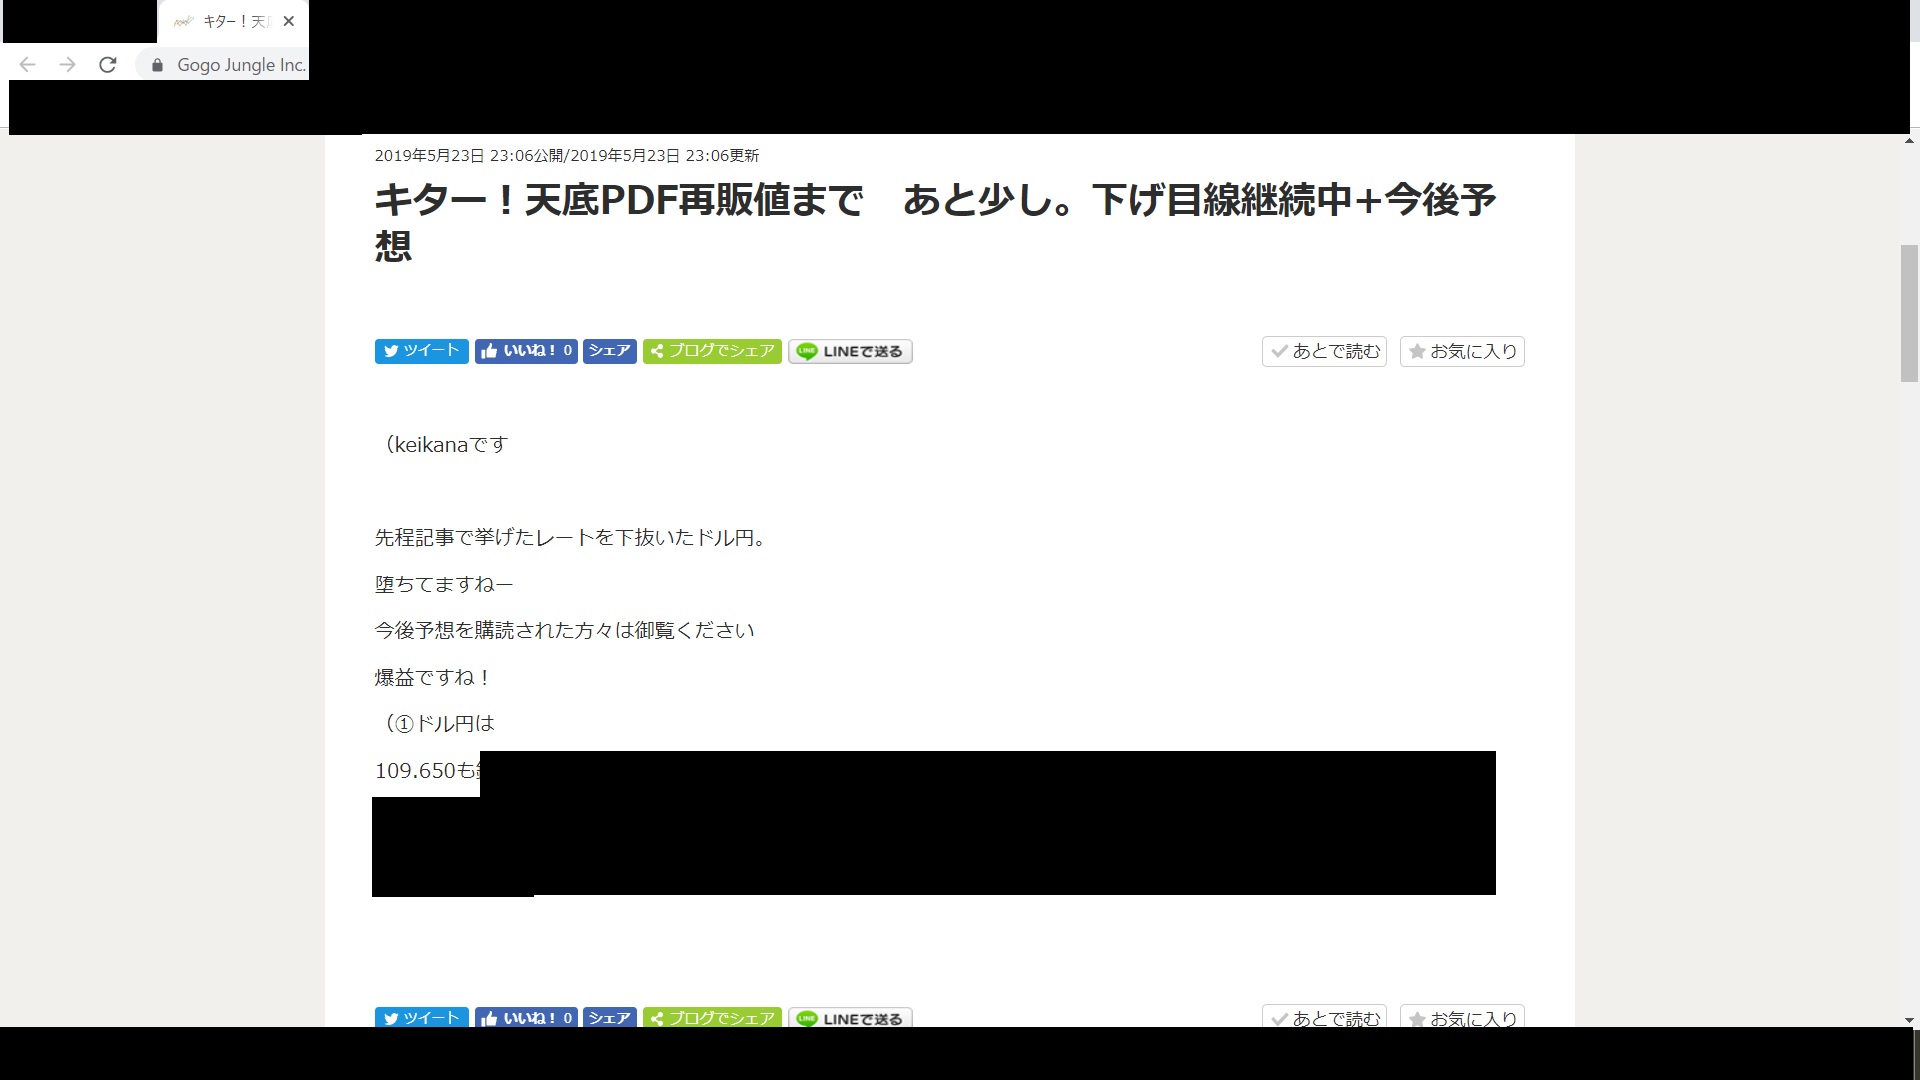The image size is (1920, 1080).
Task: Click the top Facebook シェア button
Action: click(x=609, y=351)
